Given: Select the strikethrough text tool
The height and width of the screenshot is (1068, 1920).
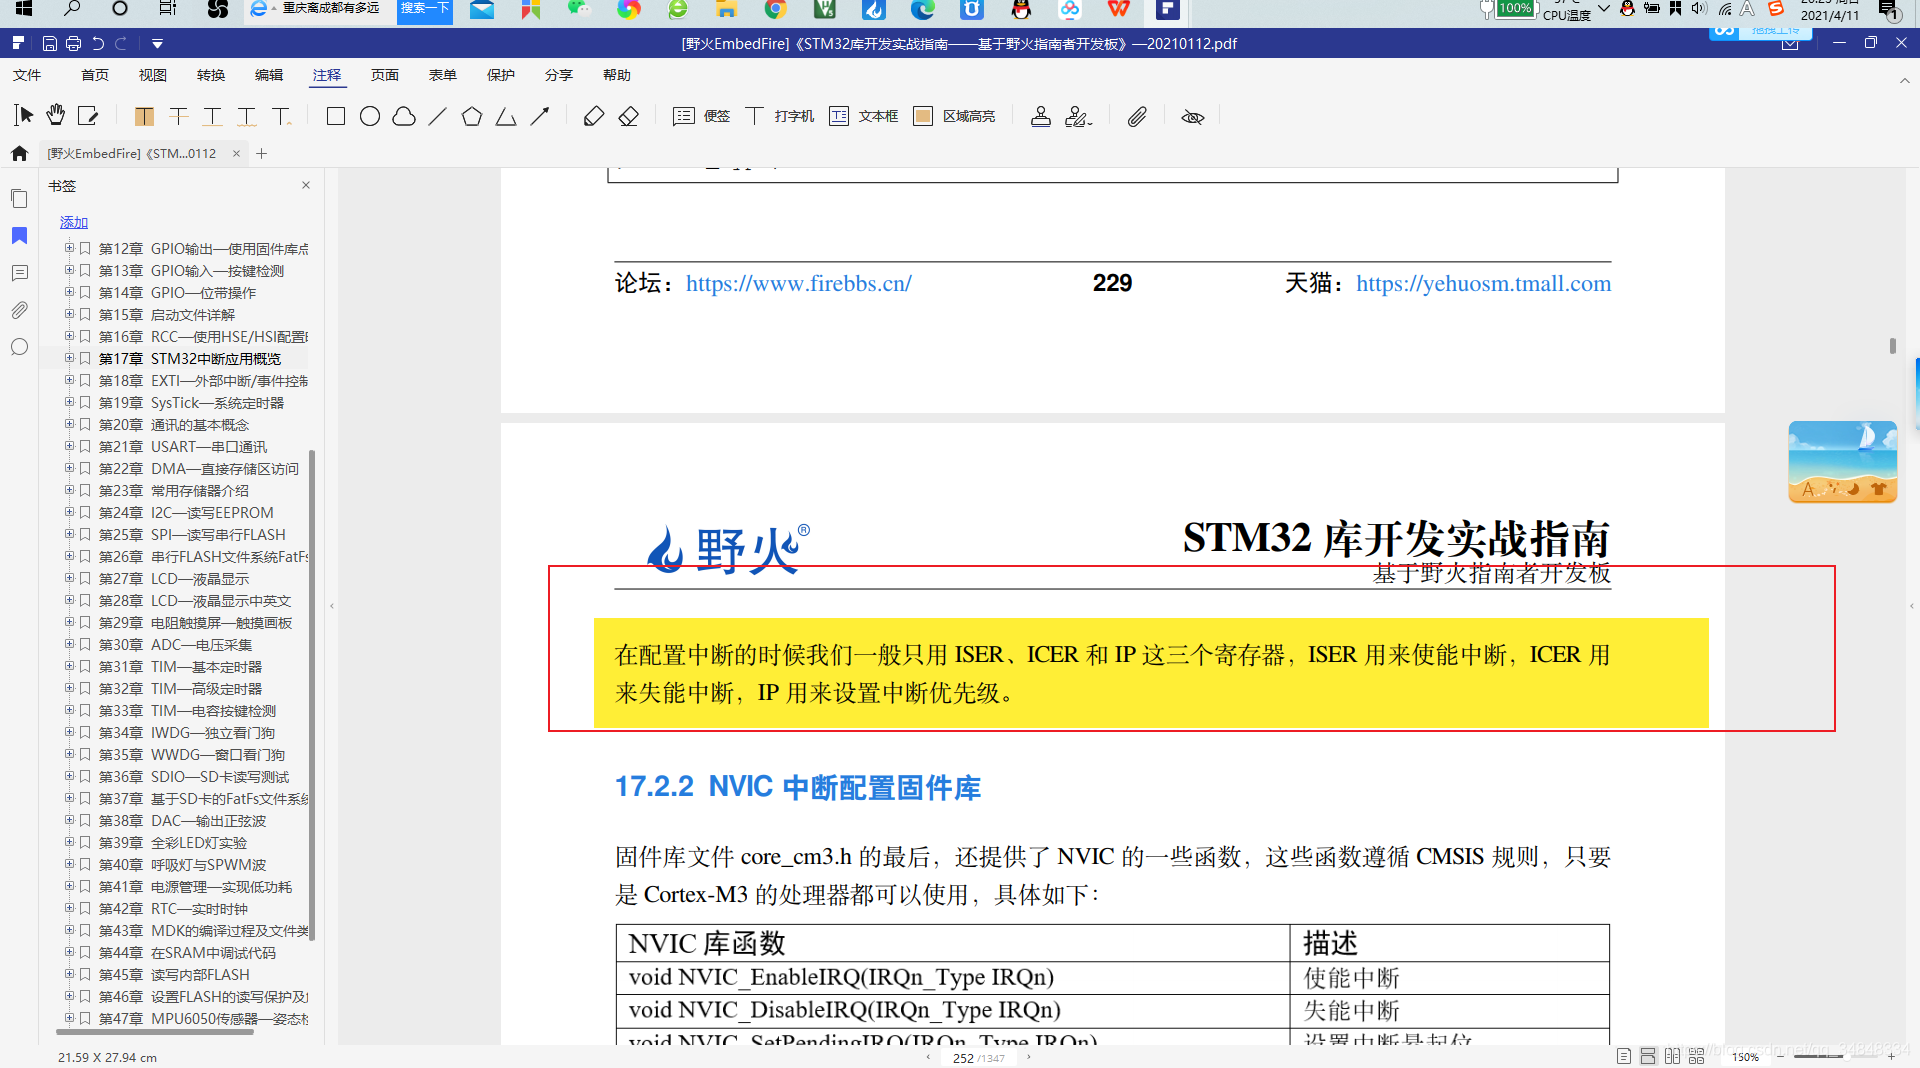Looking at the screenshot, I should [178, 116].
